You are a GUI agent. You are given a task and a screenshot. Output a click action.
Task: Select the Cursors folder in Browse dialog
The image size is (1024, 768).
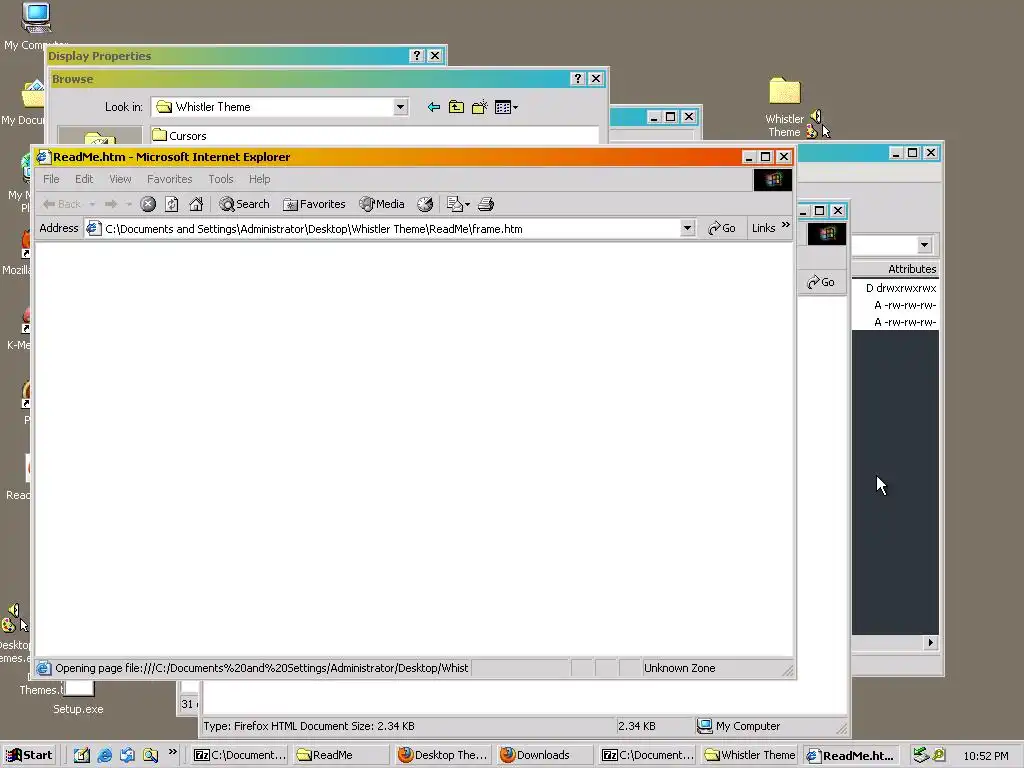(180, 136)
